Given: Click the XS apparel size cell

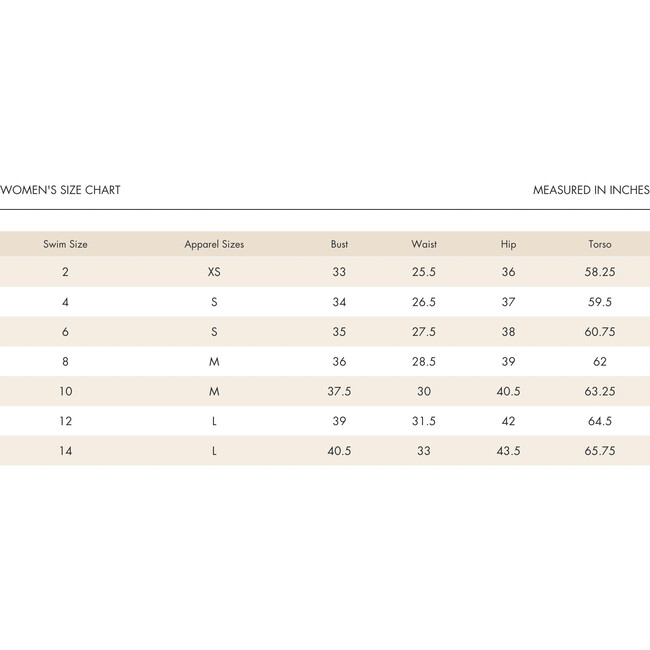Looking at the screenshot, I should pyautogui.click(x=214, y=272).
